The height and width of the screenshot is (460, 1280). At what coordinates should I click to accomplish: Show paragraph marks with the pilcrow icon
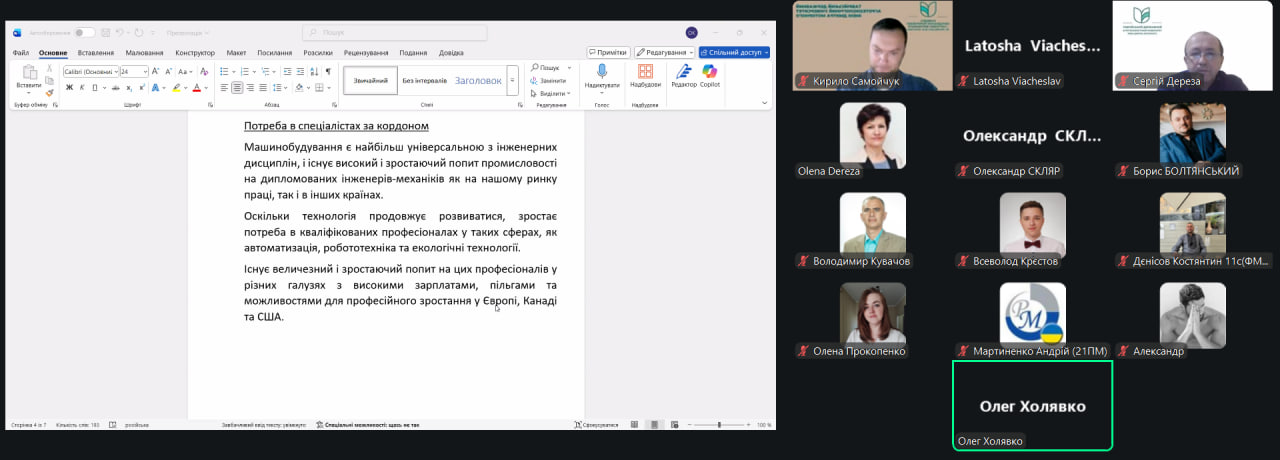328,71
